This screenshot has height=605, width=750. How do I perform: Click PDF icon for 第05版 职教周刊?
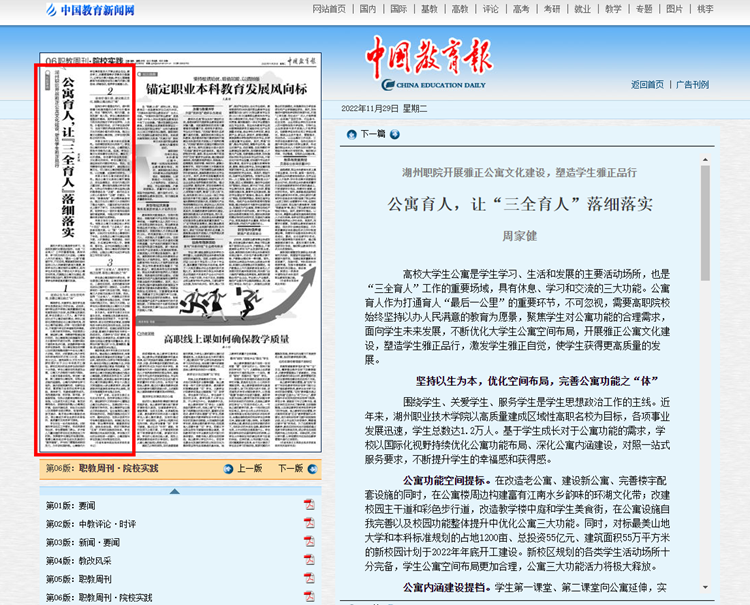[309, 579]
